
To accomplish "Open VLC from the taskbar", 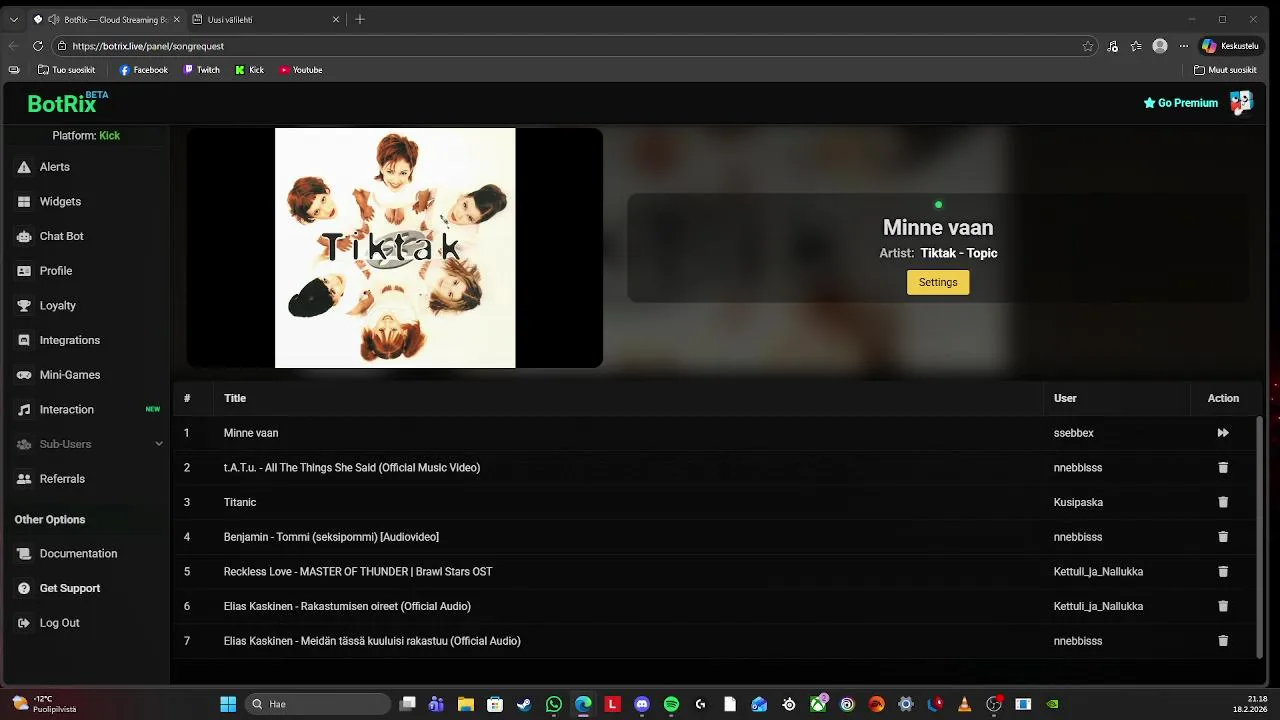I will 964,704.
